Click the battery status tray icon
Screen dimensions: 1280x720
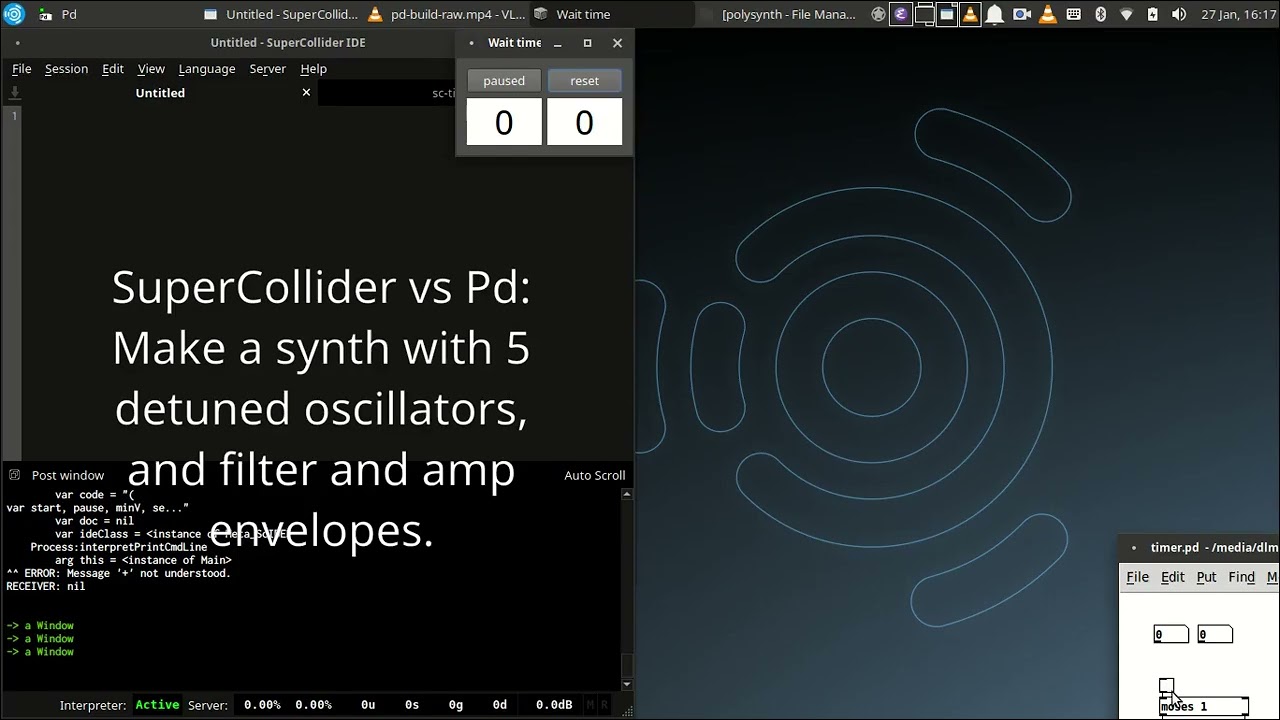1152,14
